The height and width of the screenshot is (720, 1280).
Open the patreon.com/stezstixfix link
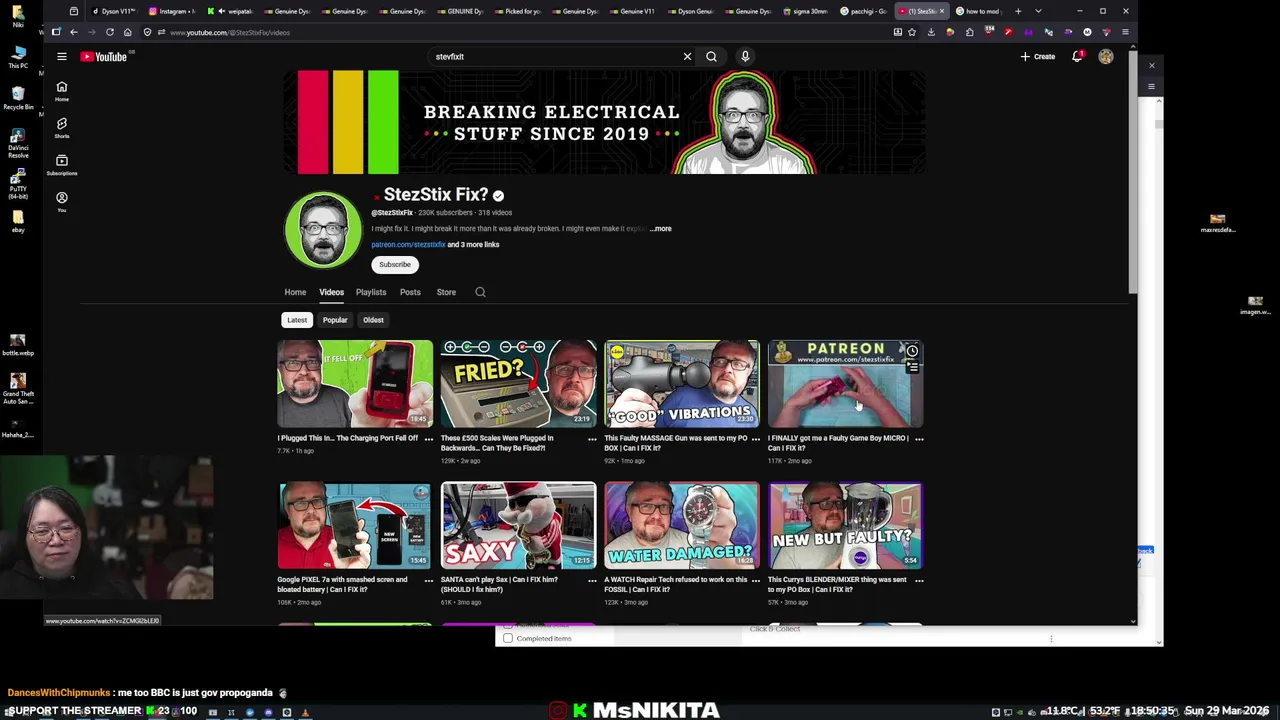[408, 245]
